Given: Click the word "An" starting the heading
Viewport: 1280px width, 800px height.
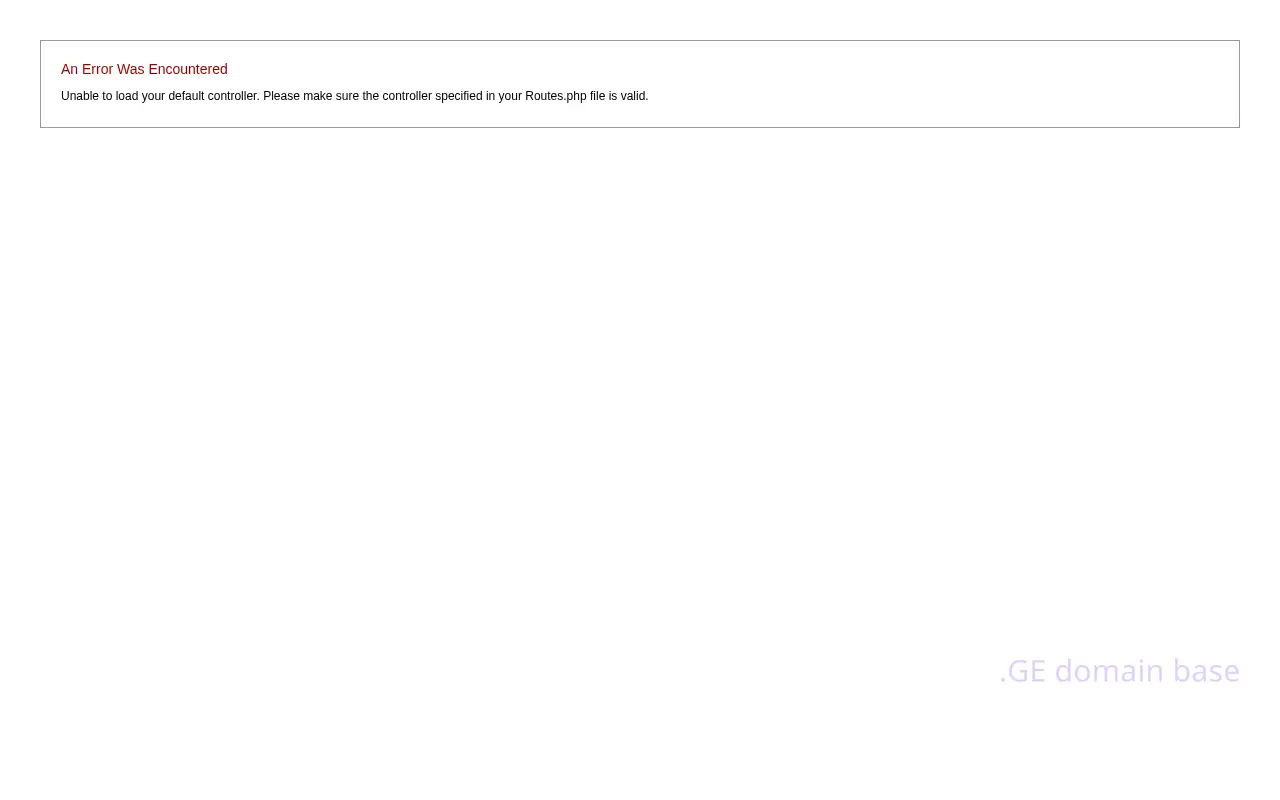Looking at the screenshot, I should click(x=69, y=69).
